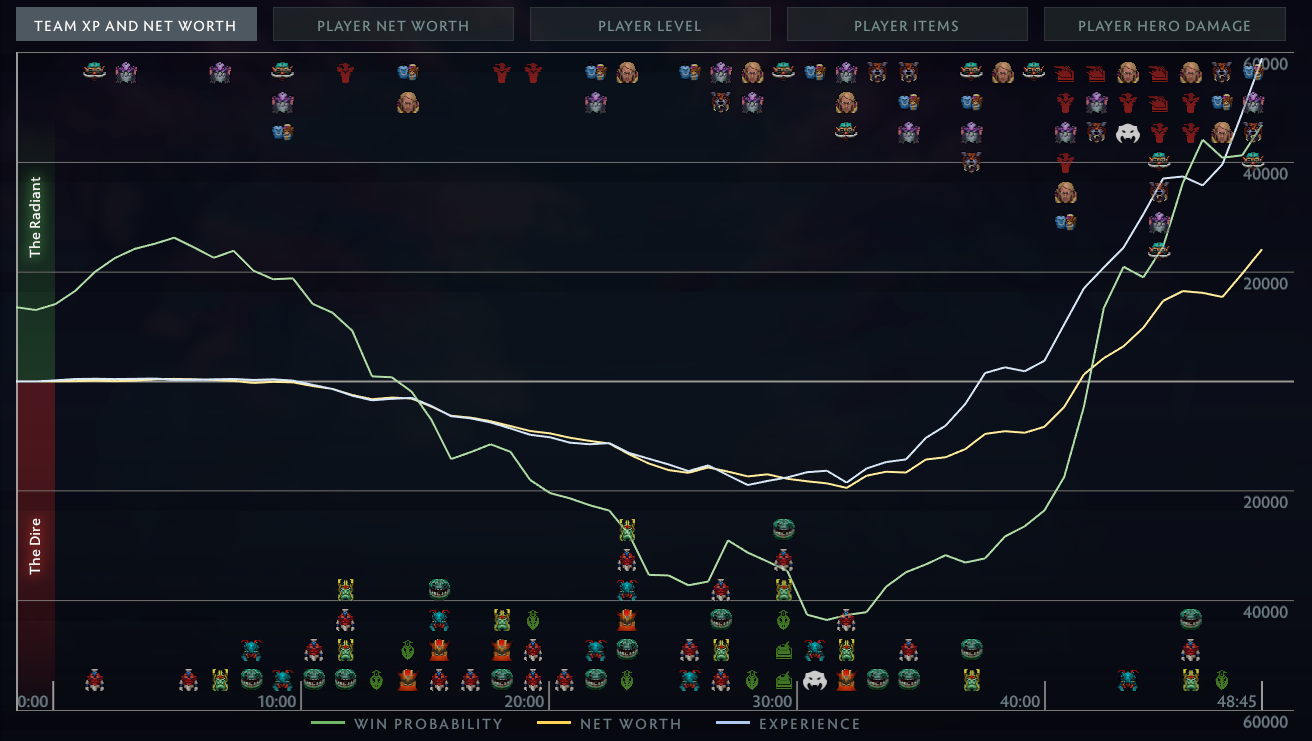Click teal goggled hero at bottom of 46:30 column
1312x741 pixels.
pos(1159,250)
